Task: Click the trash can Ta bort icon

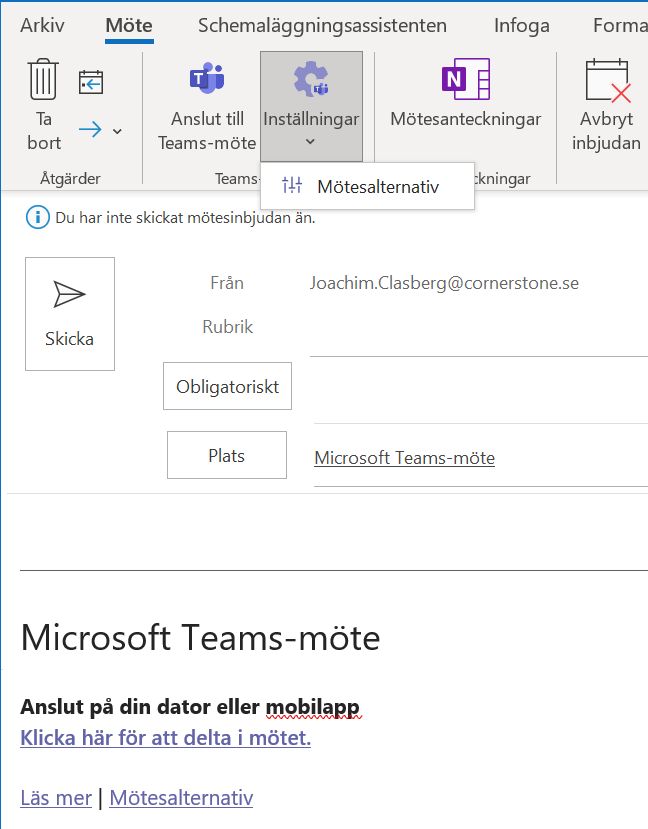Action: [x=43, y=80]
